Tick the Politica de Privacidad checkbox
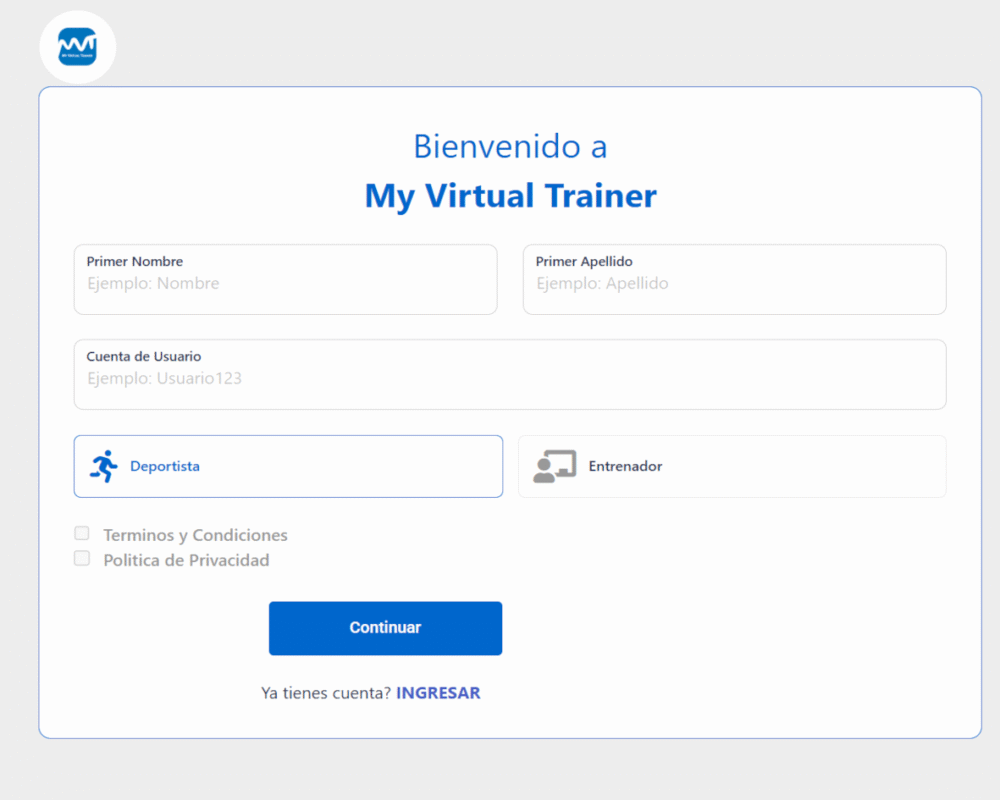 [x=82, y=559]
